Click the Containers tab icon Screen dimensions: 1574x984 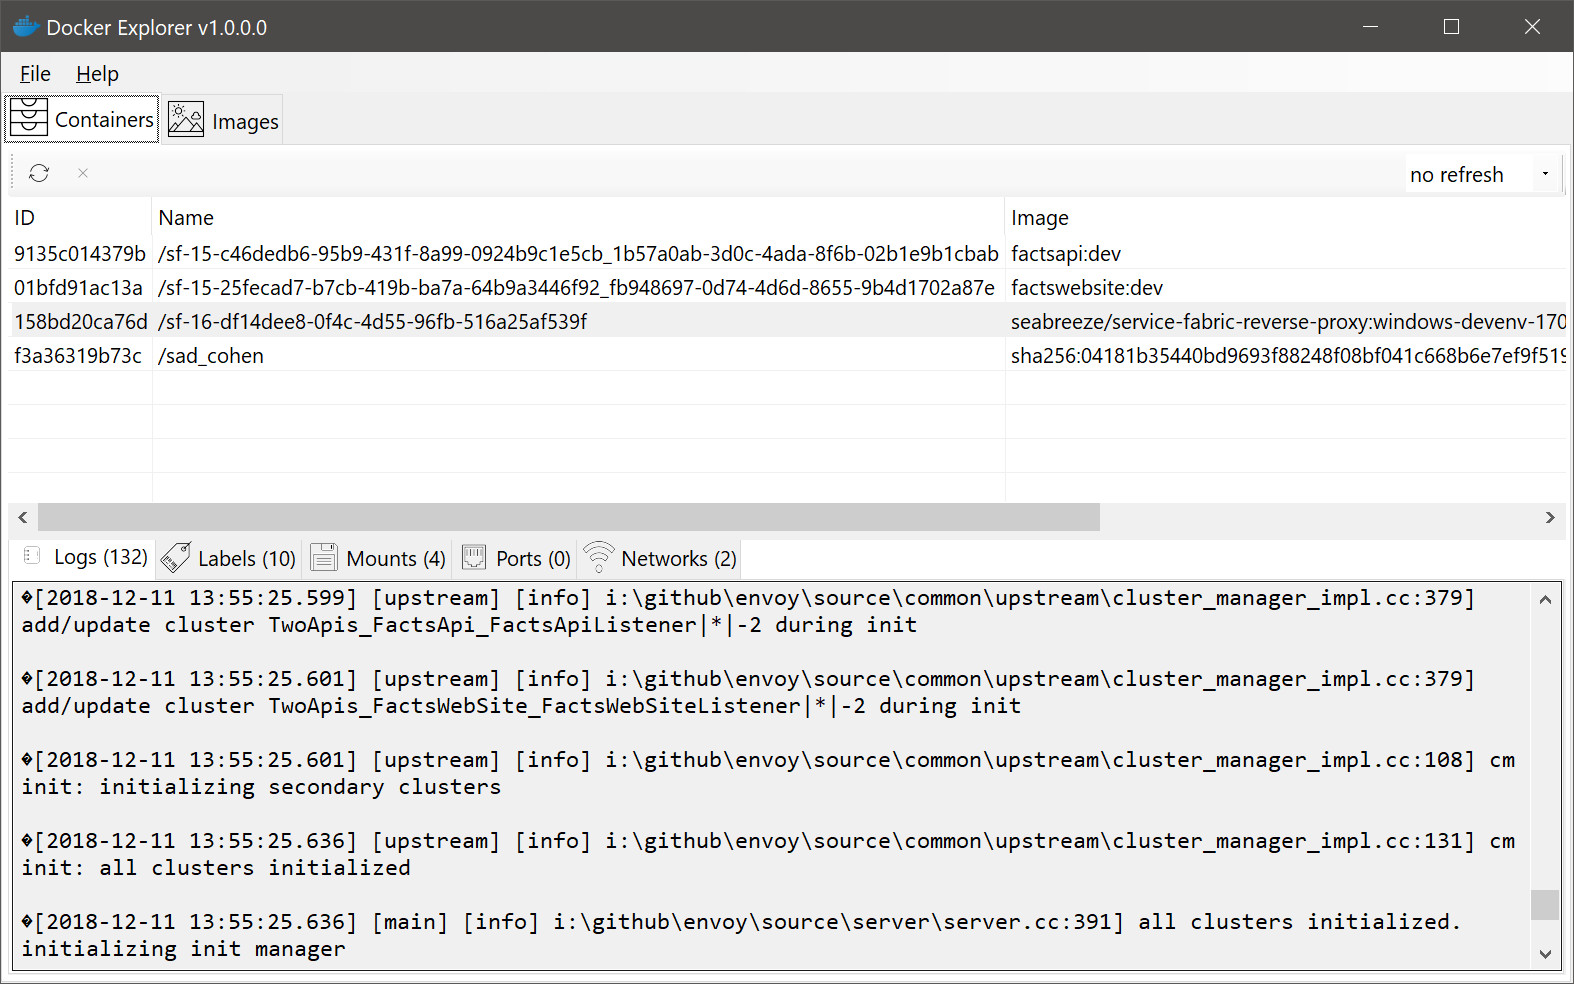[29, 119]
